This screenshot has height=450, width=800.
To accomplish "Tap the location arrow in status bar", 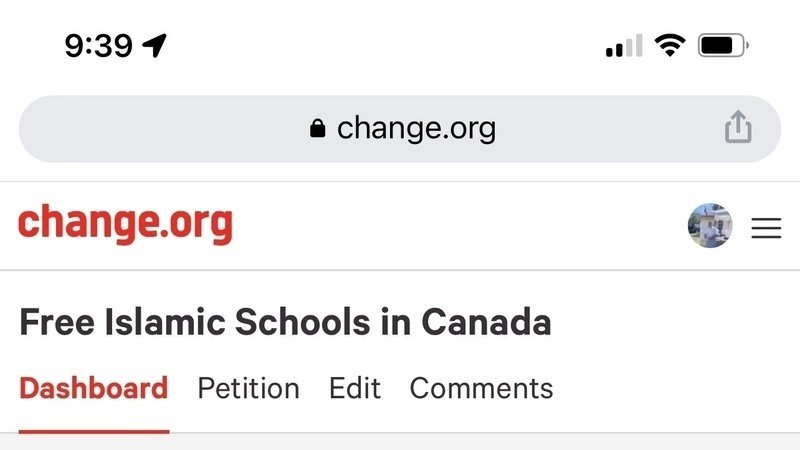I will 155,45.
